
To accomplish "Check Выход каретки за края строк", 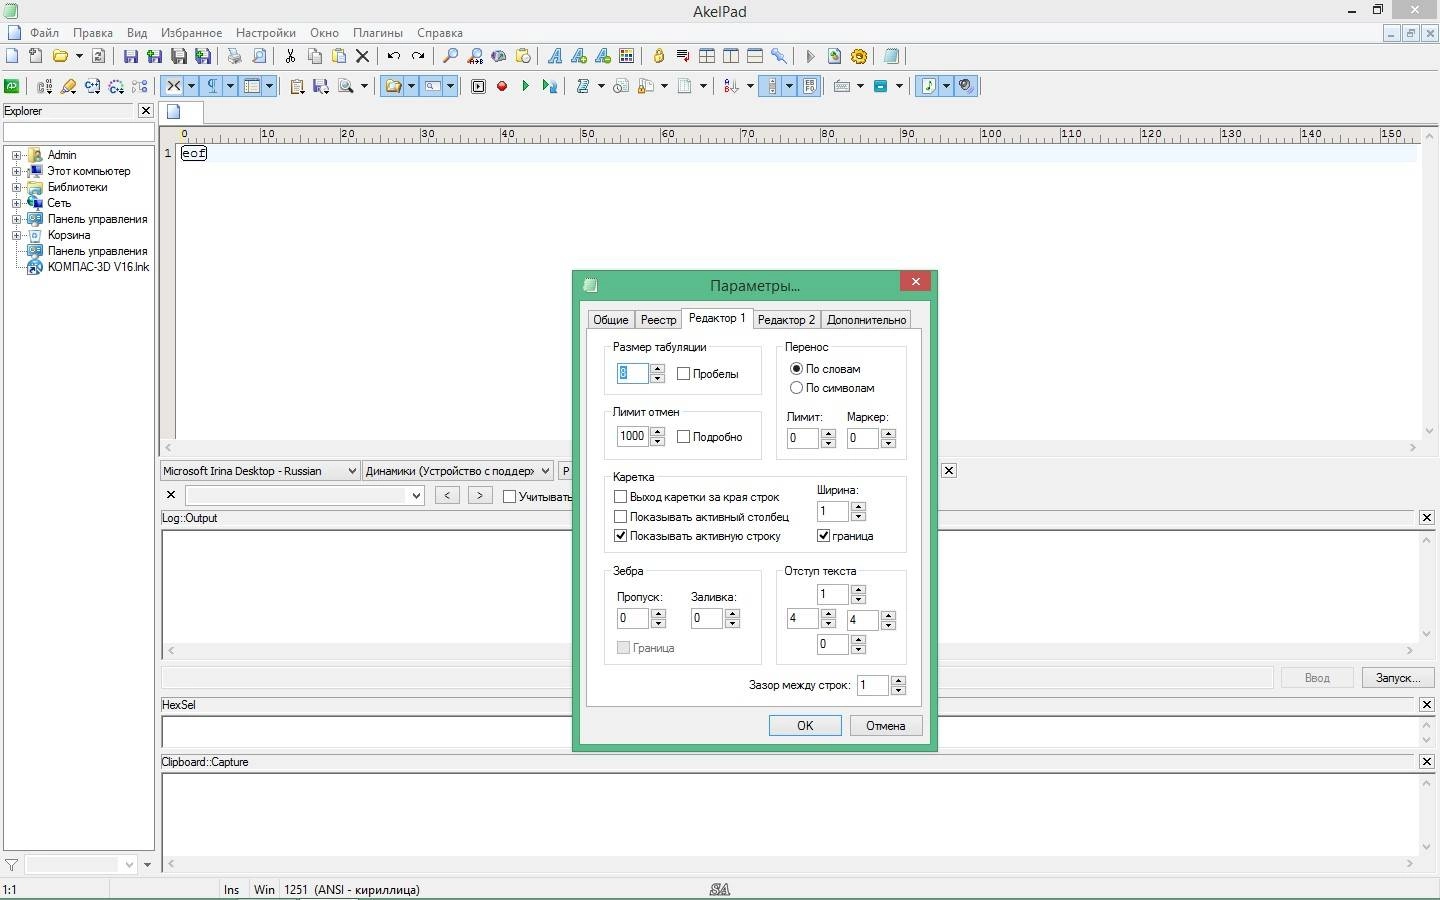I will (x=621, y=497).
